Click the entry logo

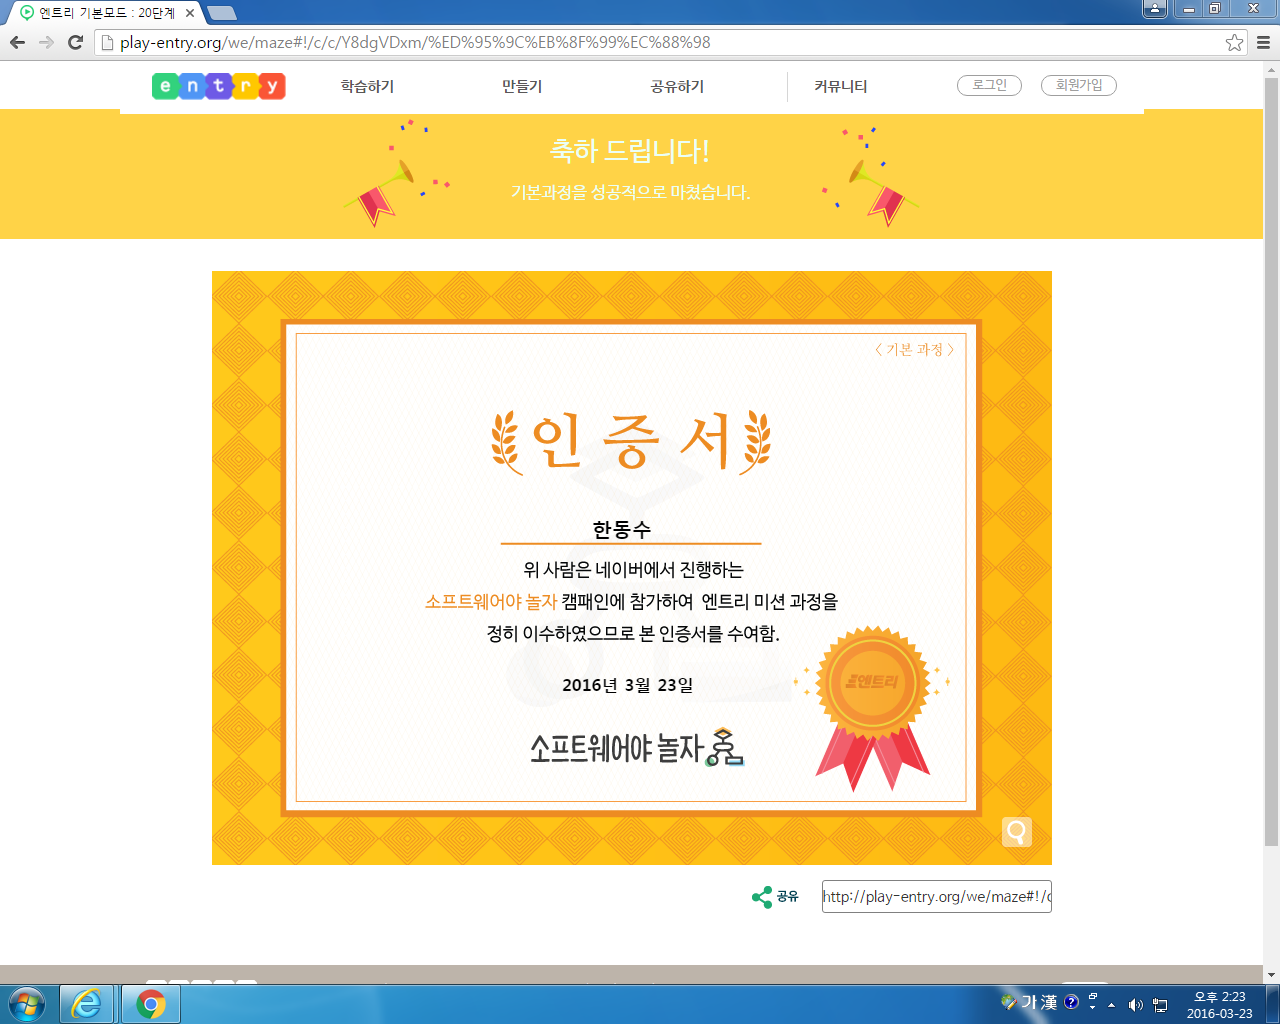coord(219,86)
